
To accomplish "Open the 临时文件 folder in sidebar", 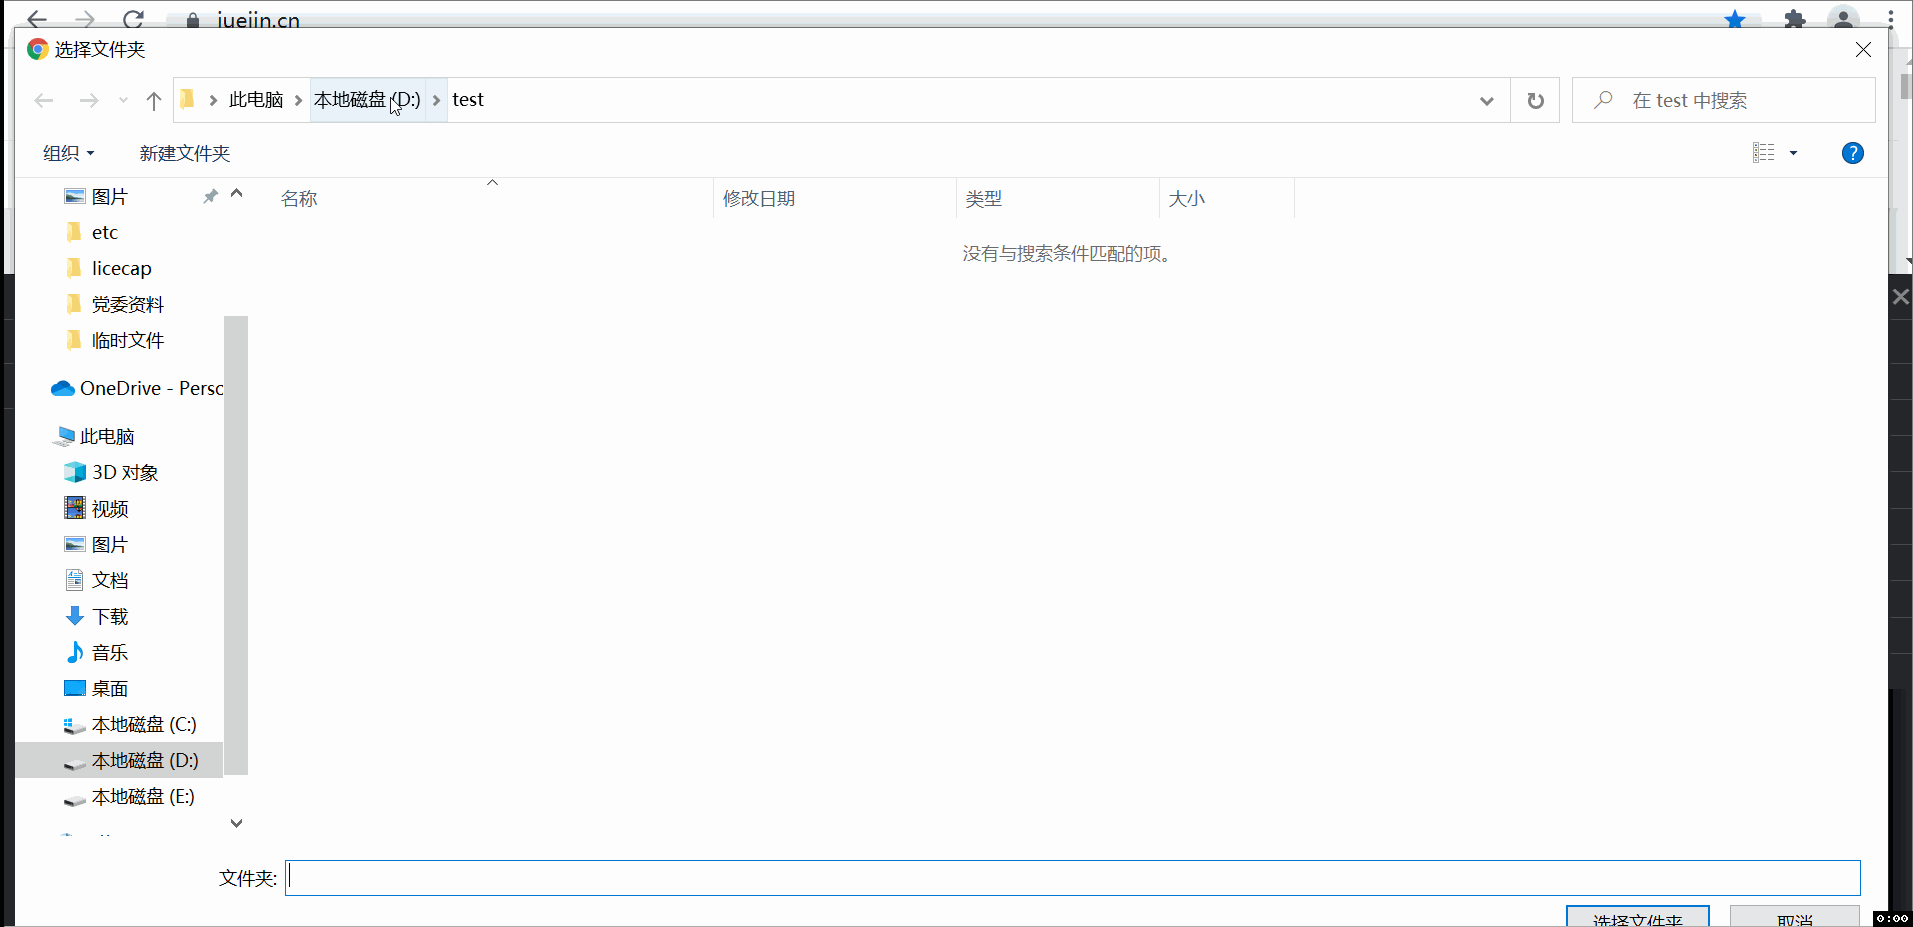I will point(128,341).
